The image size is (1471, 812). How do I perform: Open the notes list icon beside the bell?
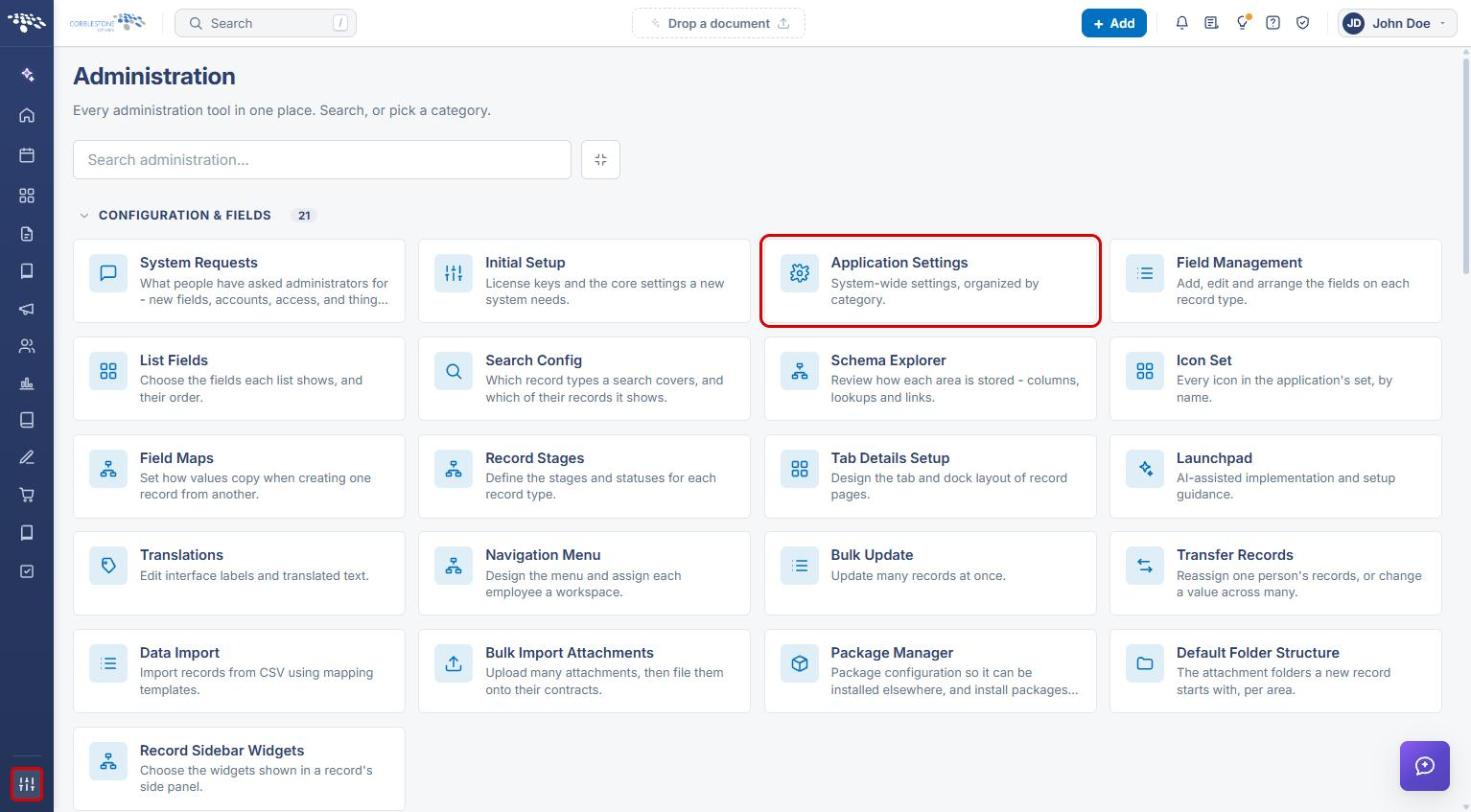click(x=1211, y=23)
